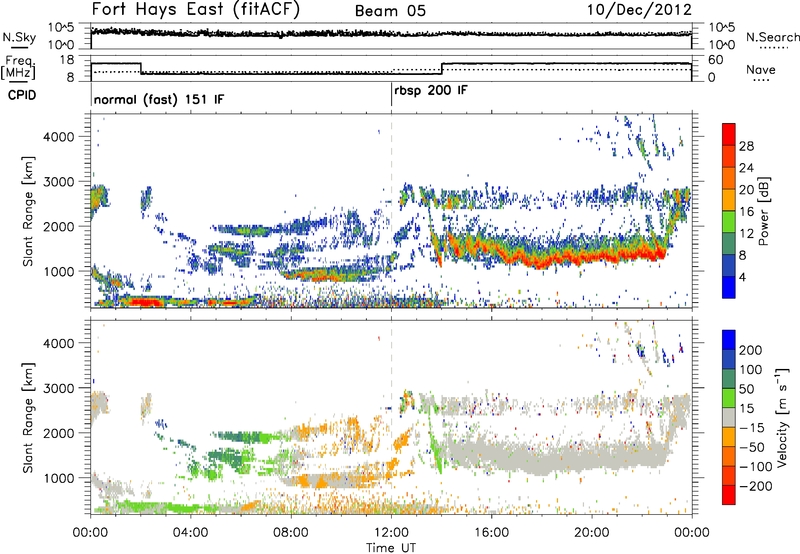800x554 pixels.
Task: Click the "Velocity [m s-1]" colorbar title
Action: 782,417
